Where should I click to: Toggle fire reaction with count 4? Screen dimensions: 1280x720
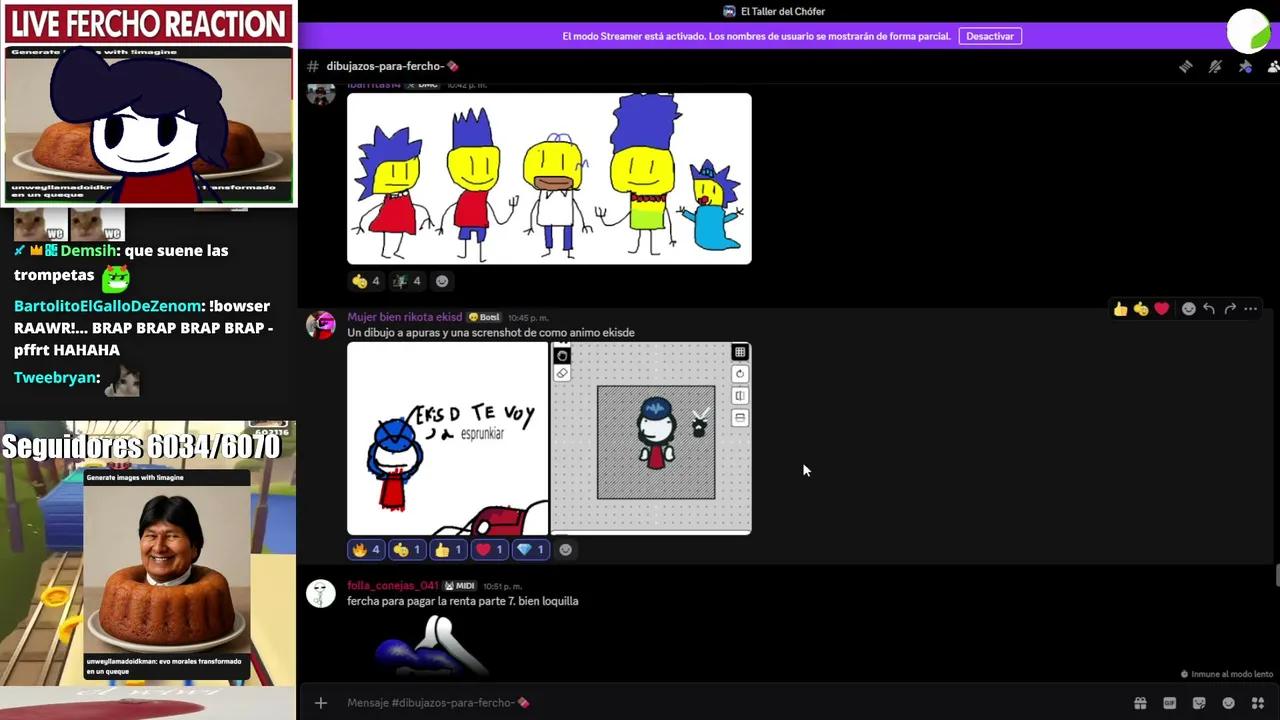pos(366,549)
